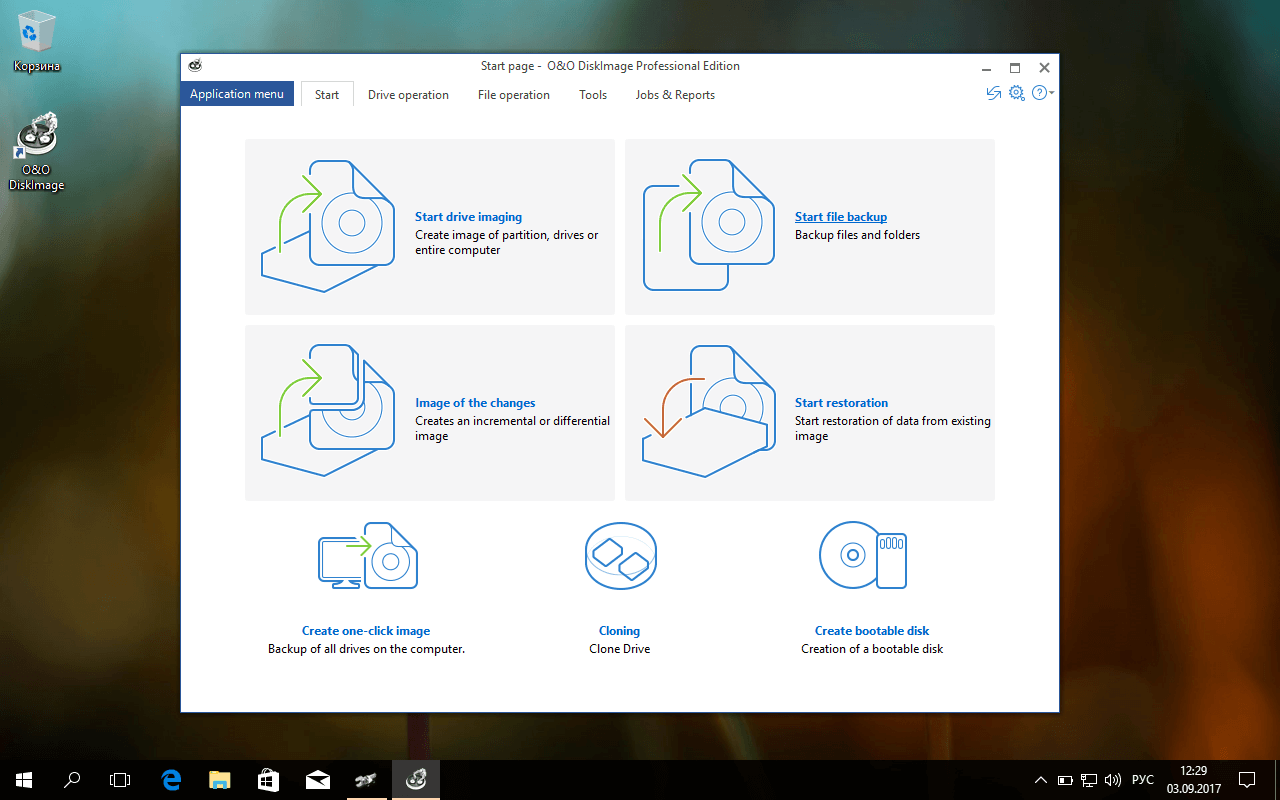
Task: Select the Recycle Bin (Корзина) desktop icon
Action: [36, 42]
